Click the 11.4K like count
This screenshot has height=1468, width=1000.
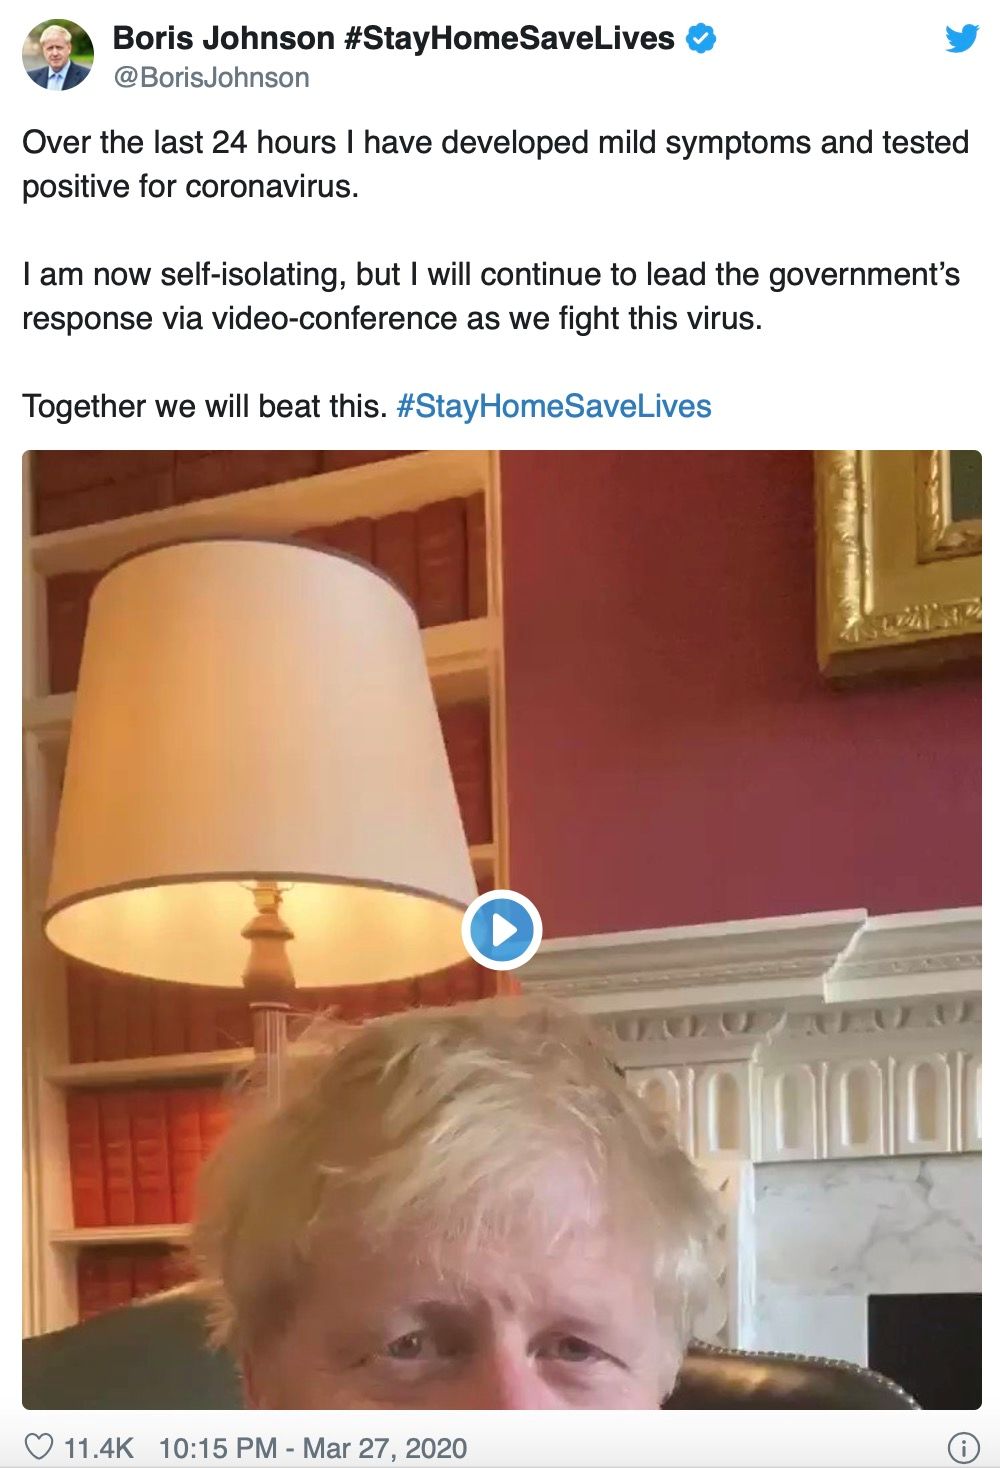pos(98,1448)
